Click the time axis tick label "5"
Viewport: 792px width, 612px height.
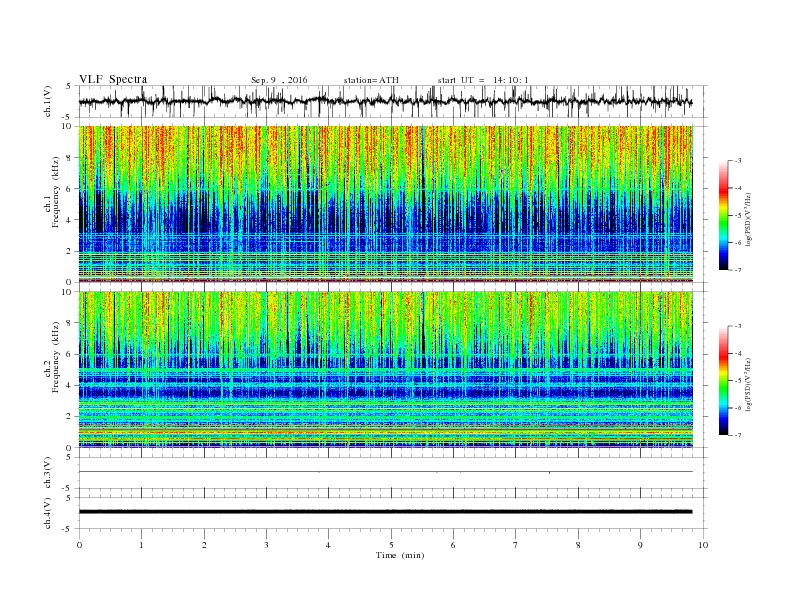pyautogui.click(x=391, y=545)
